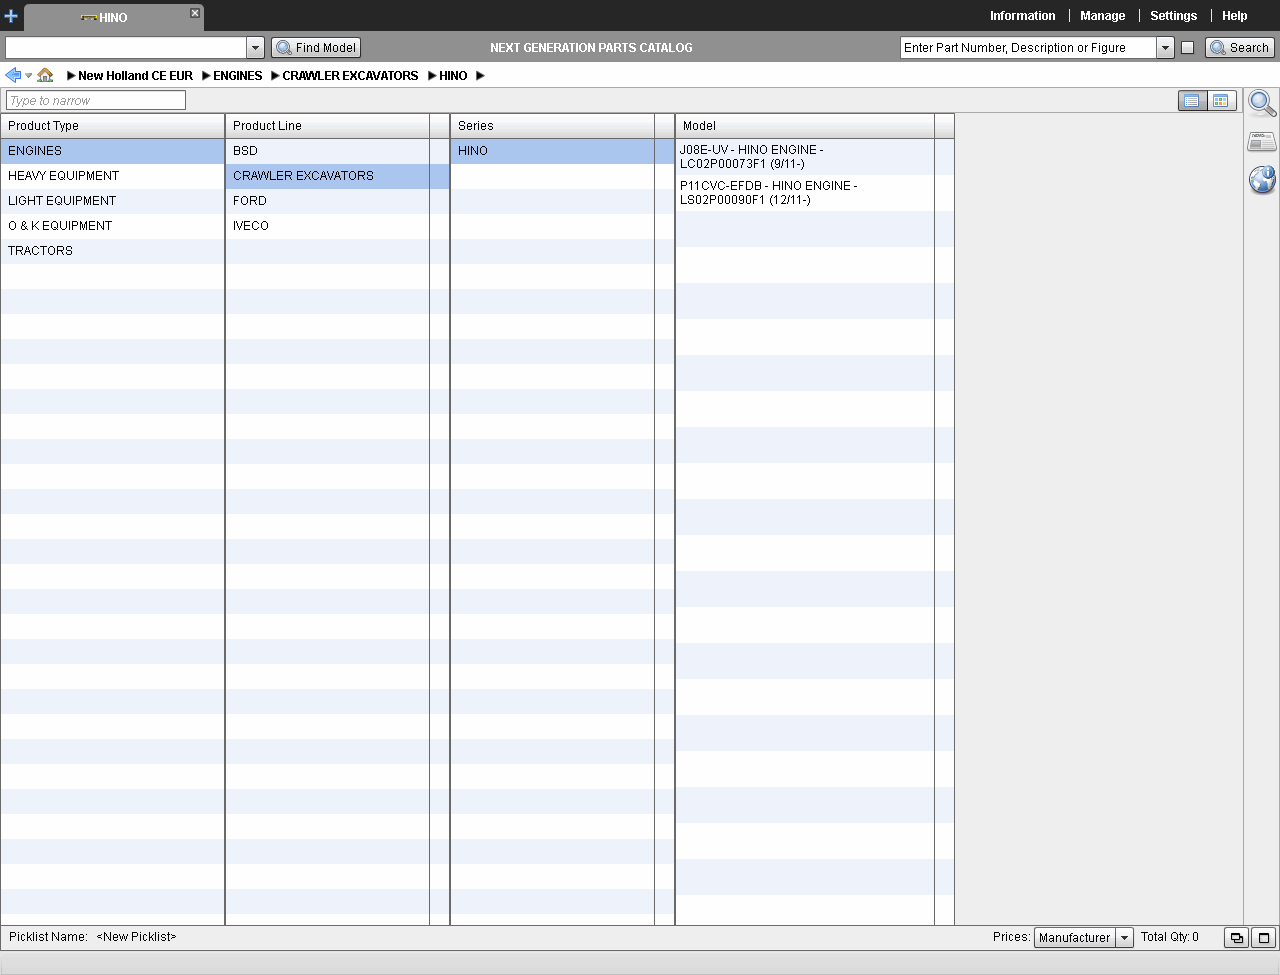Viewport: 1280px width, 975px height.
Task: Select HINO in the Series column
Action: [563, 151]
